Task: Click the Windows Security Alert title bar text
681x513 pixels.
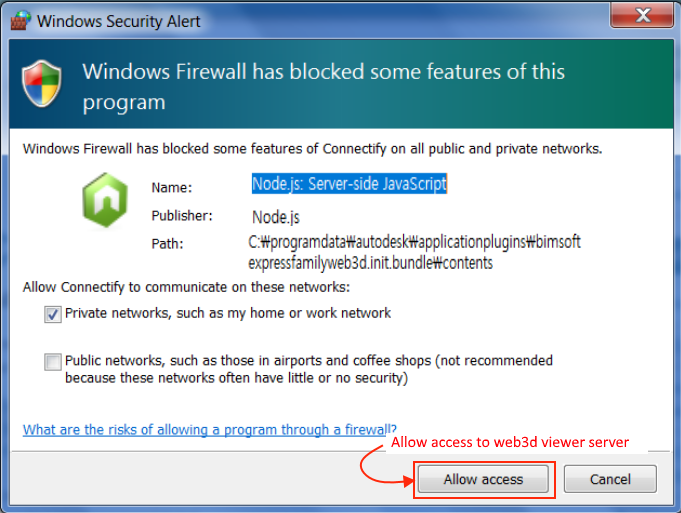Action: 119,21
